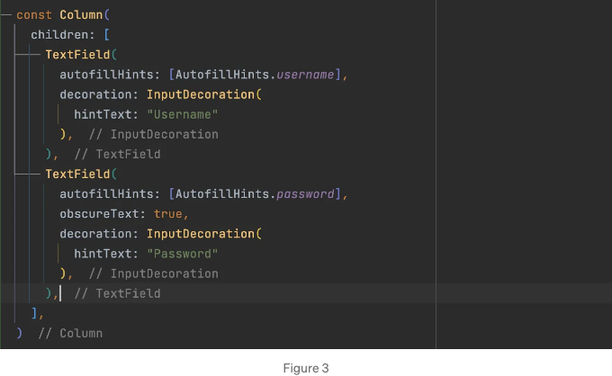Screen dimensions: 612x376
Task: Click the 'true' value after obscureText
Action: pos(168,214)
